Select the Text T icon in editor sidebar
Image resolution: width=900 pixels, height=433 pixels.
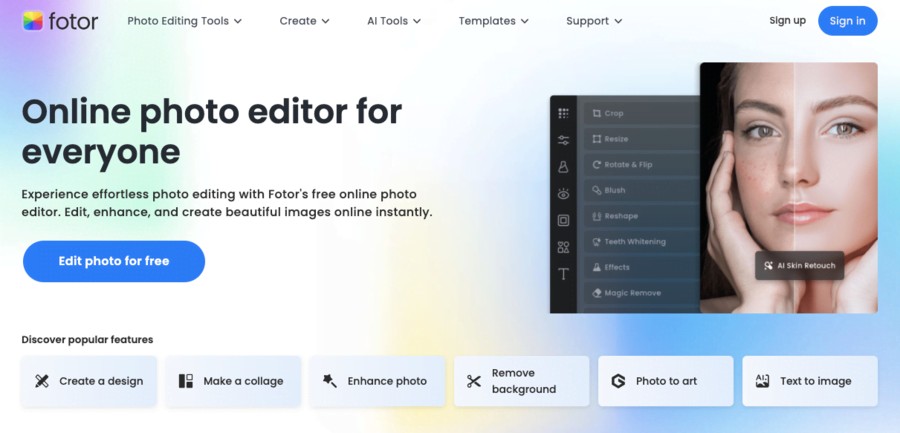563,274
